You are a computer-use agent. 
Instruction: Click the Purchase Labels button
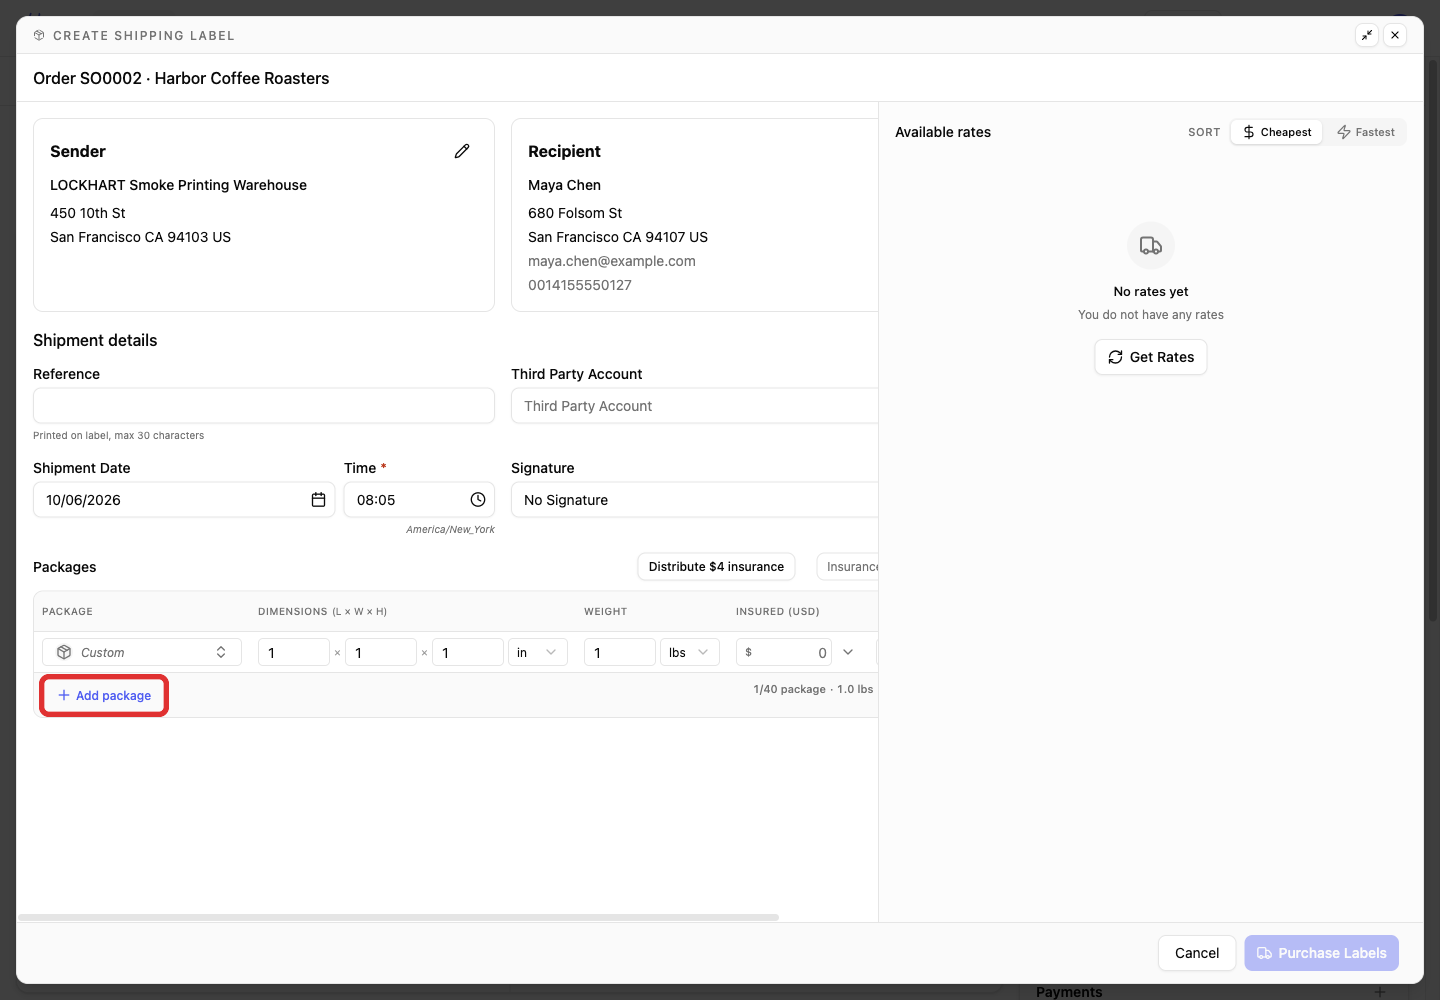1321,953
